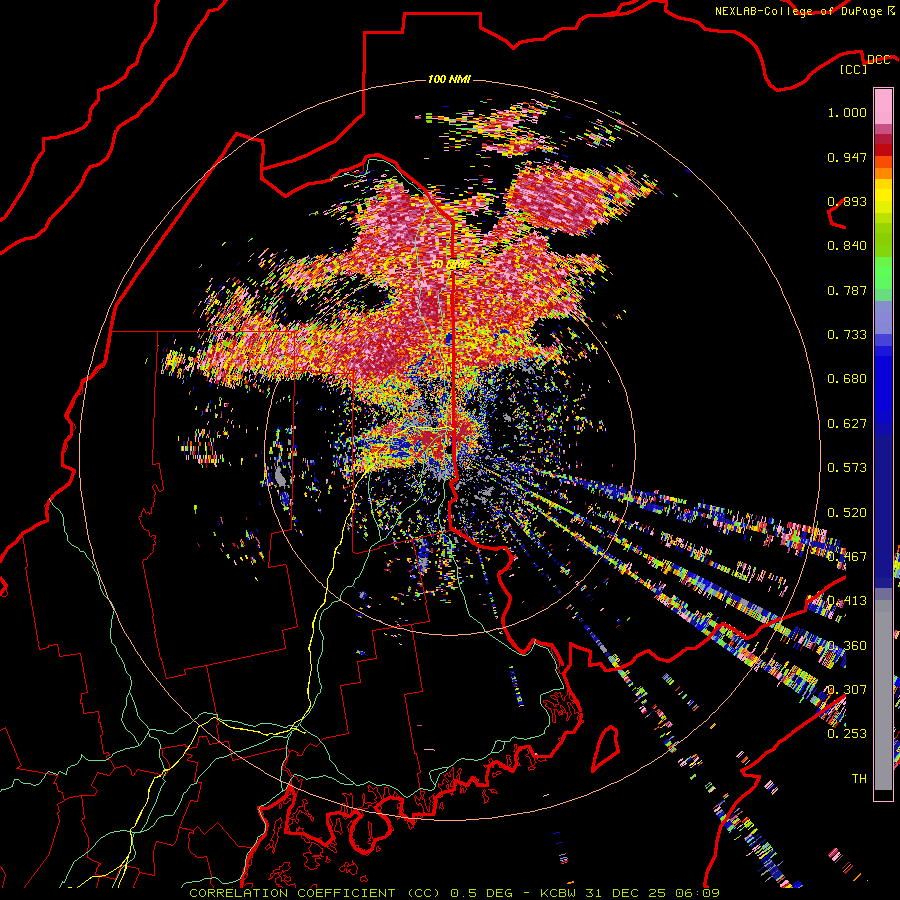The width and height of the screenshot is (900, 900).
Task: Click the 0.787 legend value
Action: click(x=847, y=290)
